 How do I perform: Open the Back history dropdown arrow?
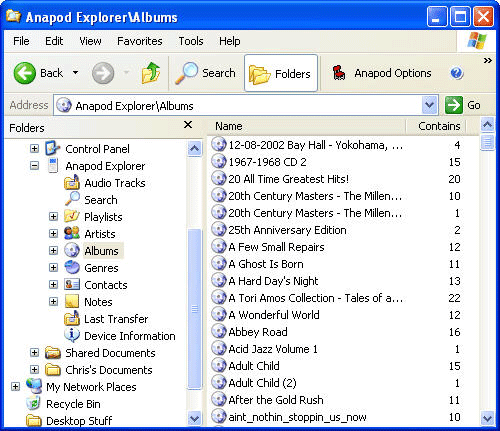click(x=76, y=72)
